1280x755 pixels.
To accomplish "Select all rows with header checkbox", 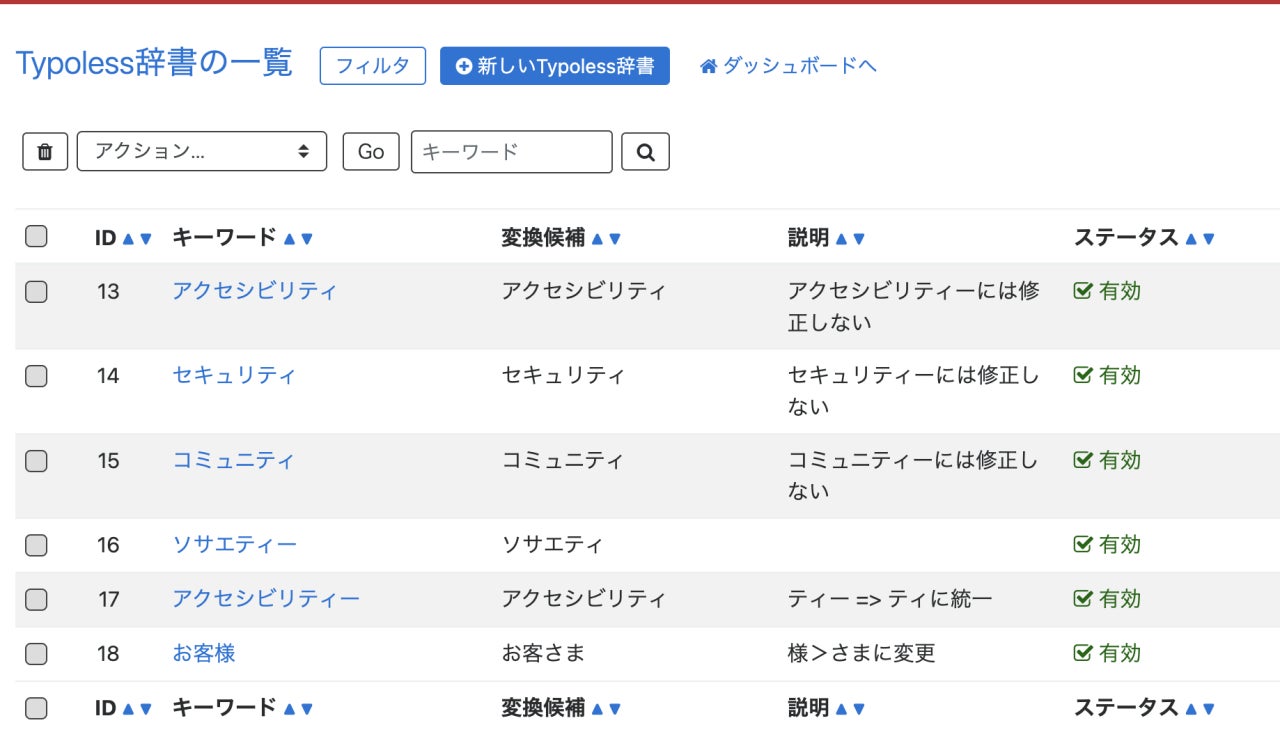I will point(36,237).
